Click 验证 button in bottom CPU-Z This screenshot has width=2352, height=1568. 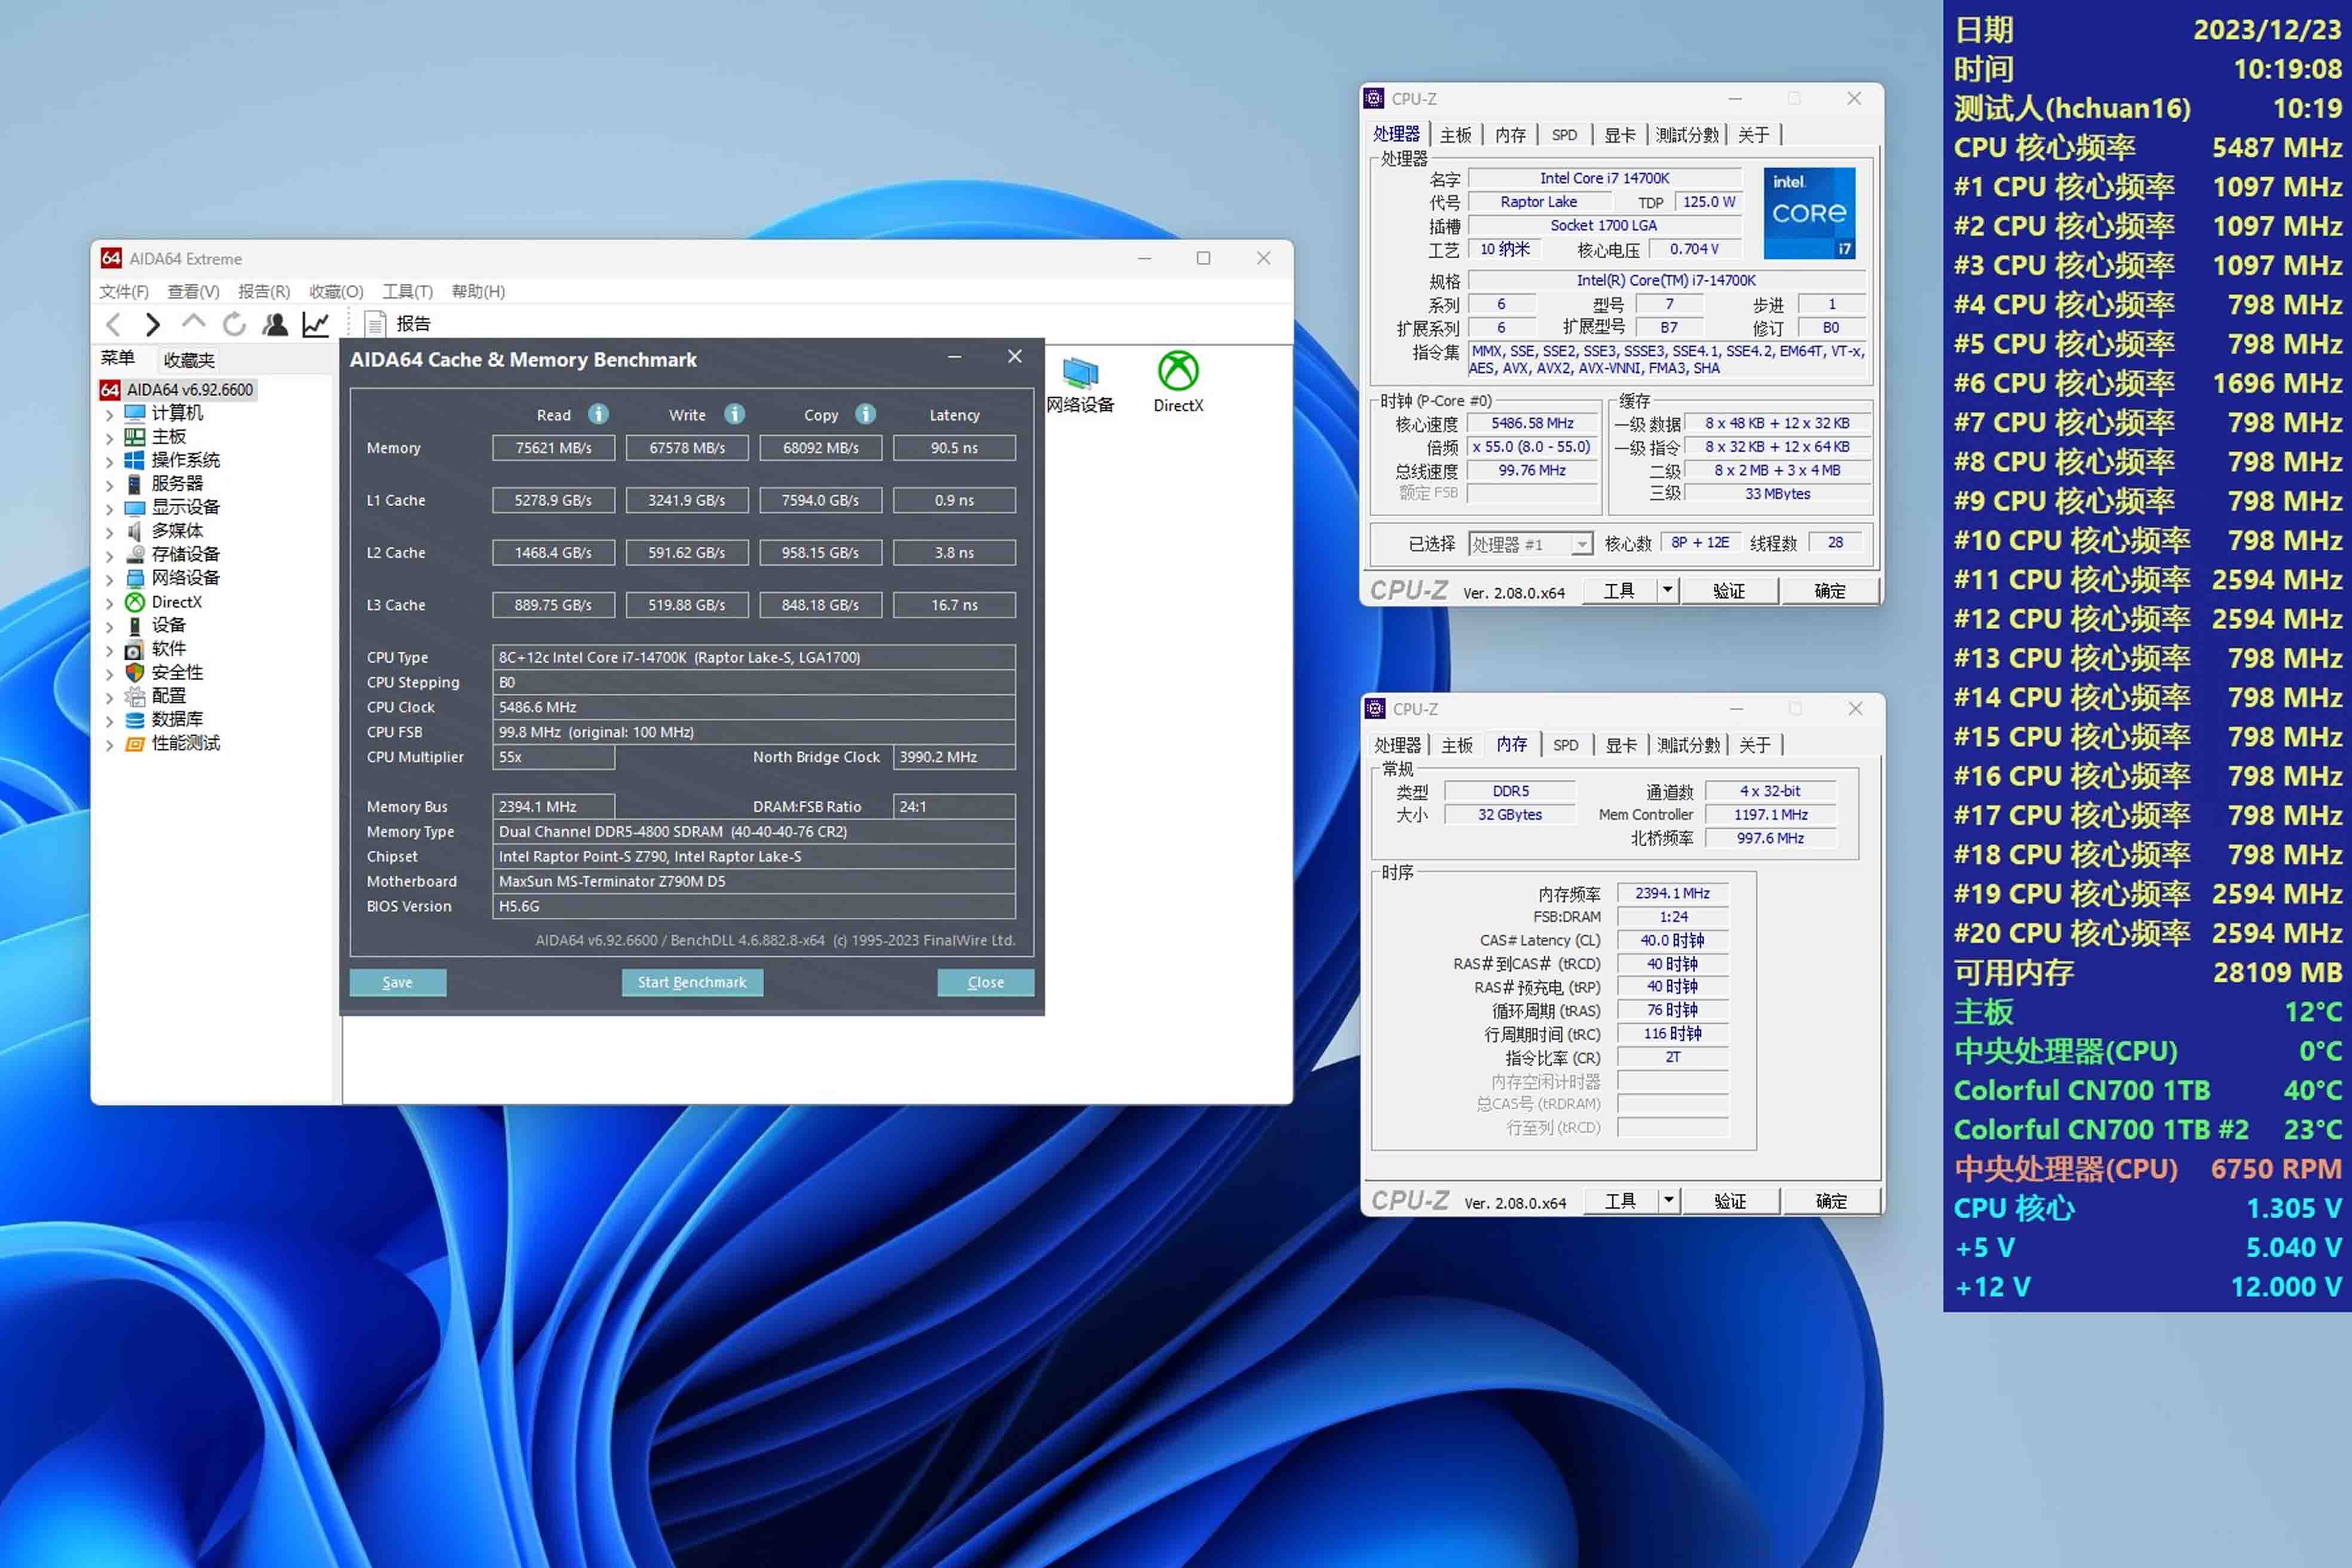pyautogui.click(x=1730, y=1201)
